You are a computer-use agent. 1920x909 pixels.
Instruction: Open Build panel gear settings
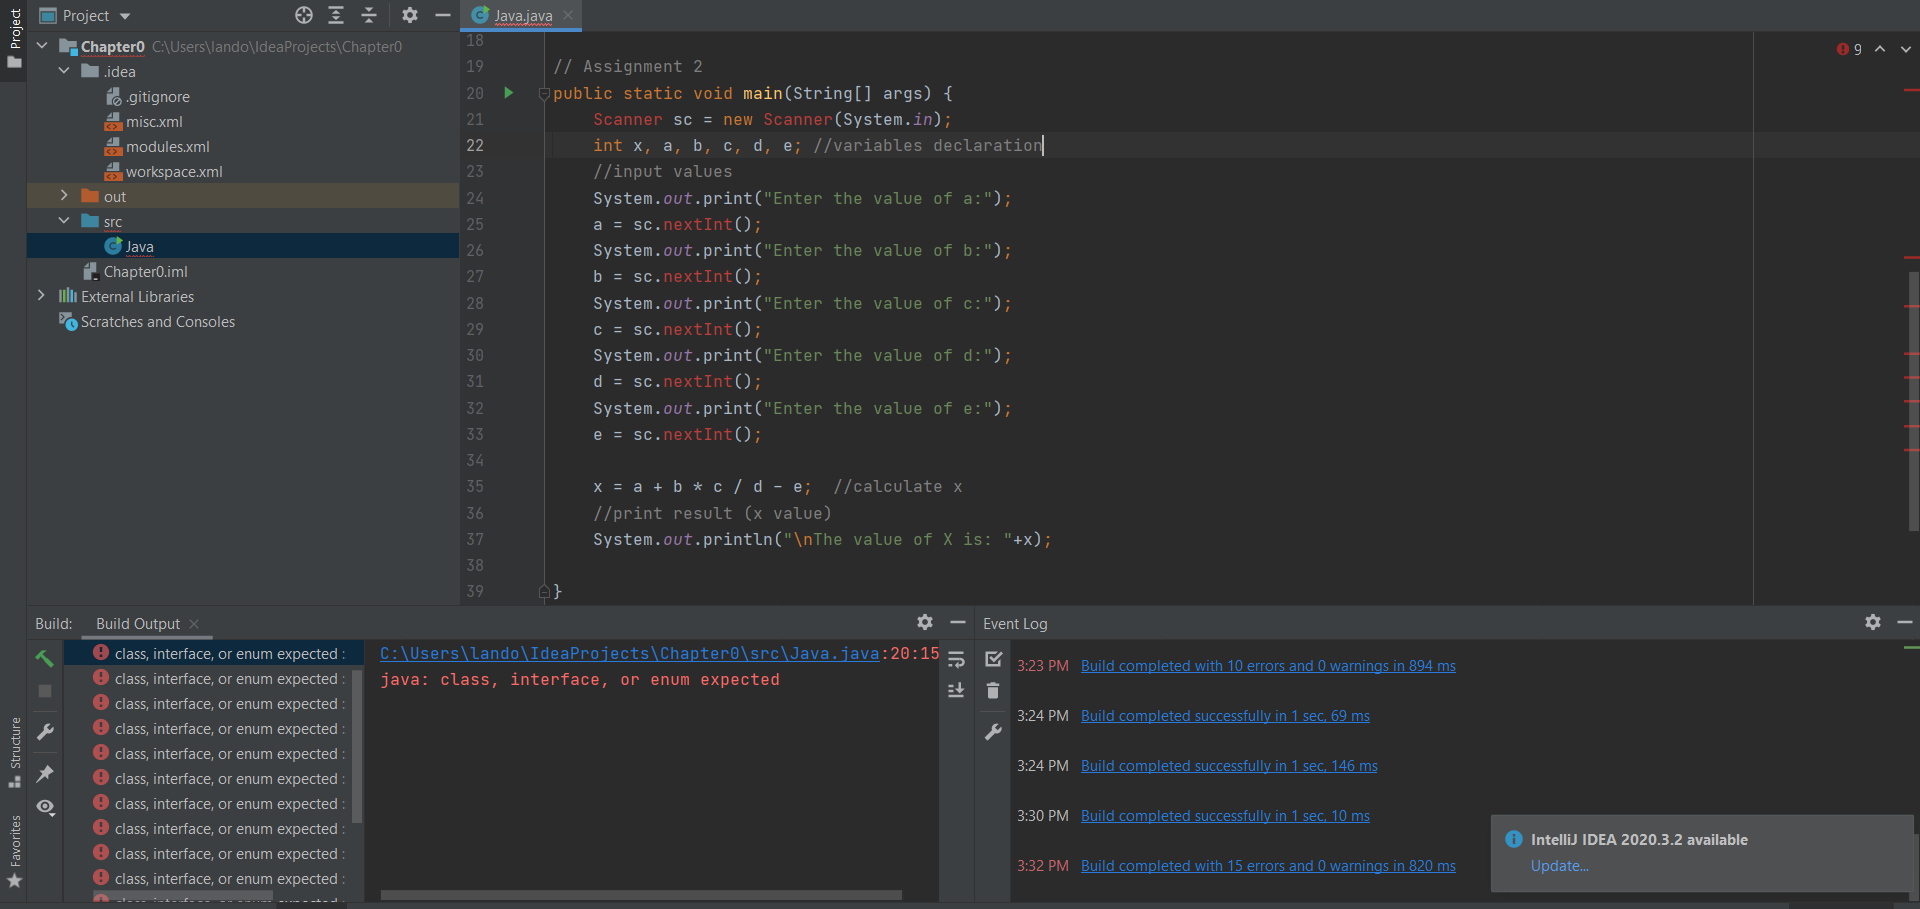[x=925, y=623]
